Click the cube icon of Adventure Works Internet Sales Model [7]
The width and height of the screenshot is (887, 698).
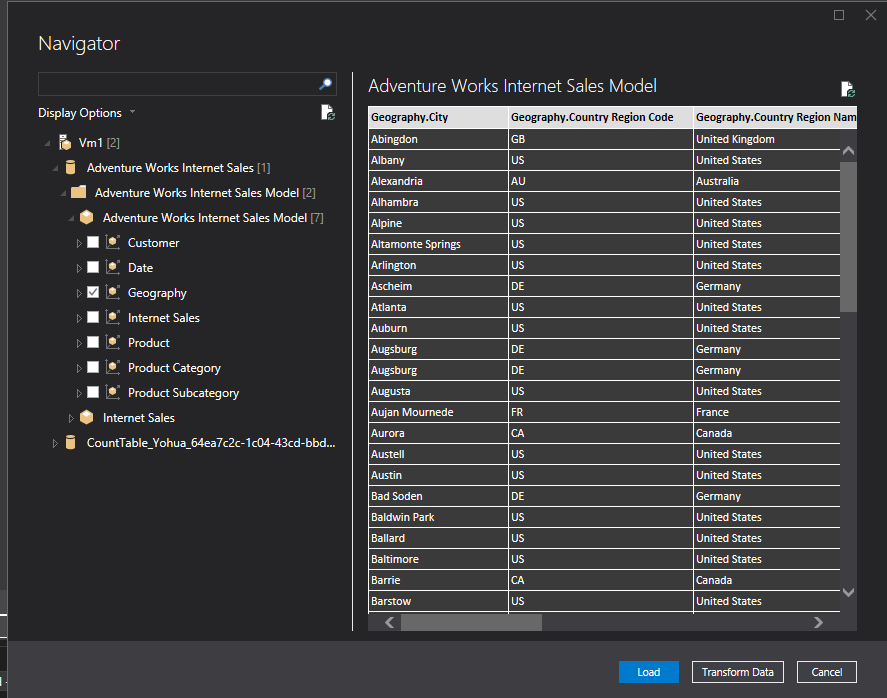(x=87, y=217)
